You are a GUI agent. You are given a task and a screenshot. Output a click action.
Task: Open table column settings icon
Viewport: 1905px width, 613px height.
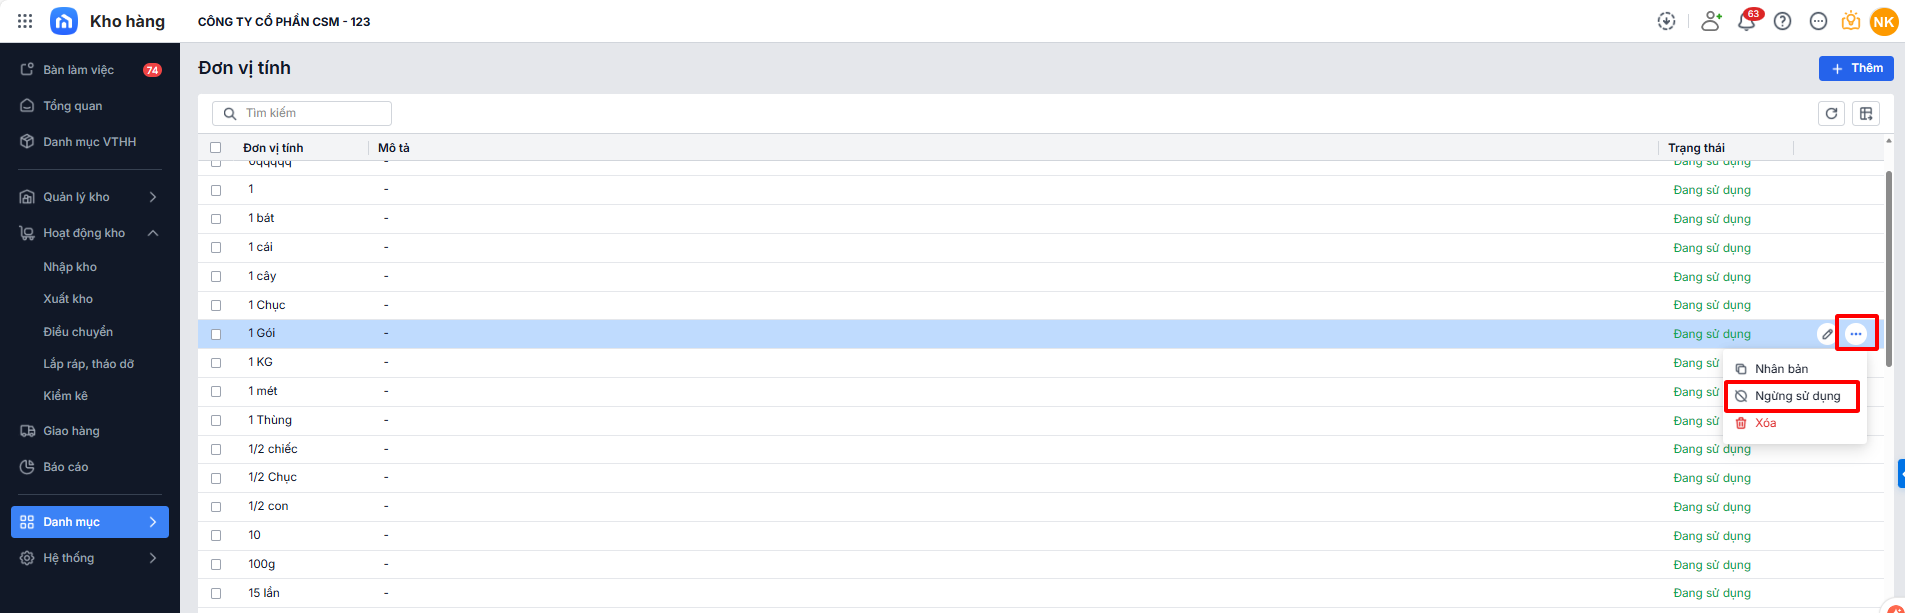[x=1866, y=114]
